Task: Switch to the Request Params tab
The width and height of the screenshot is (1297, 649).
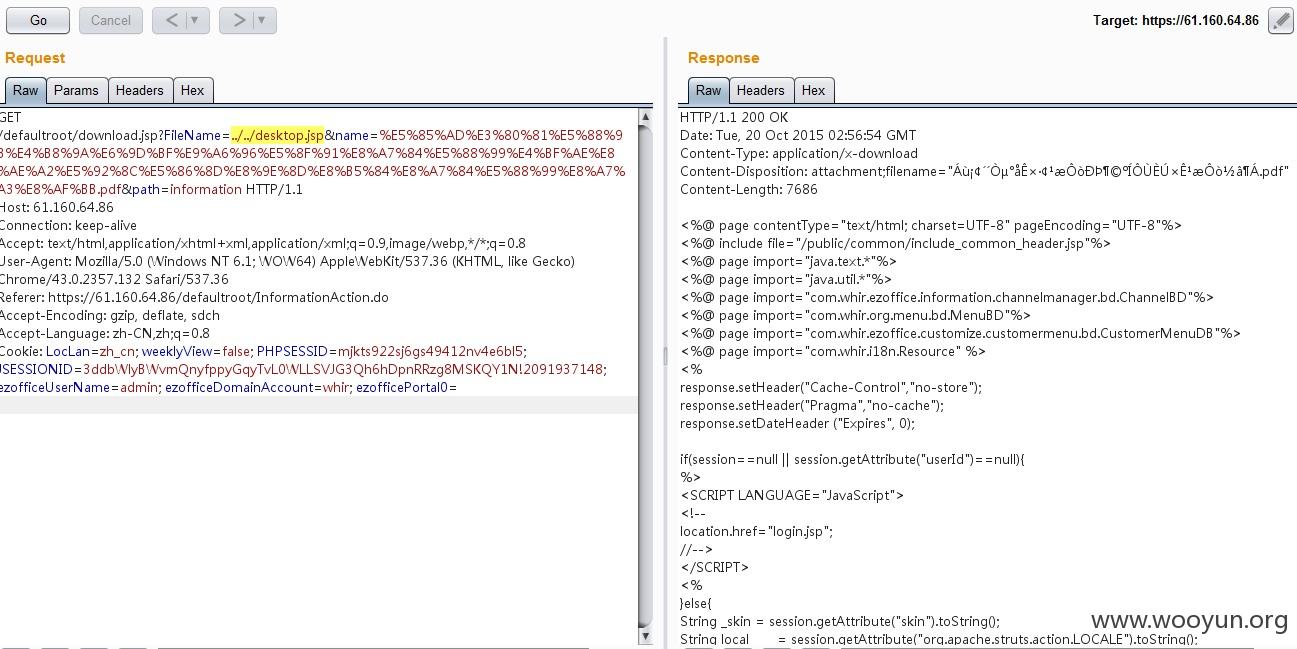Action: tap(76, 90)
